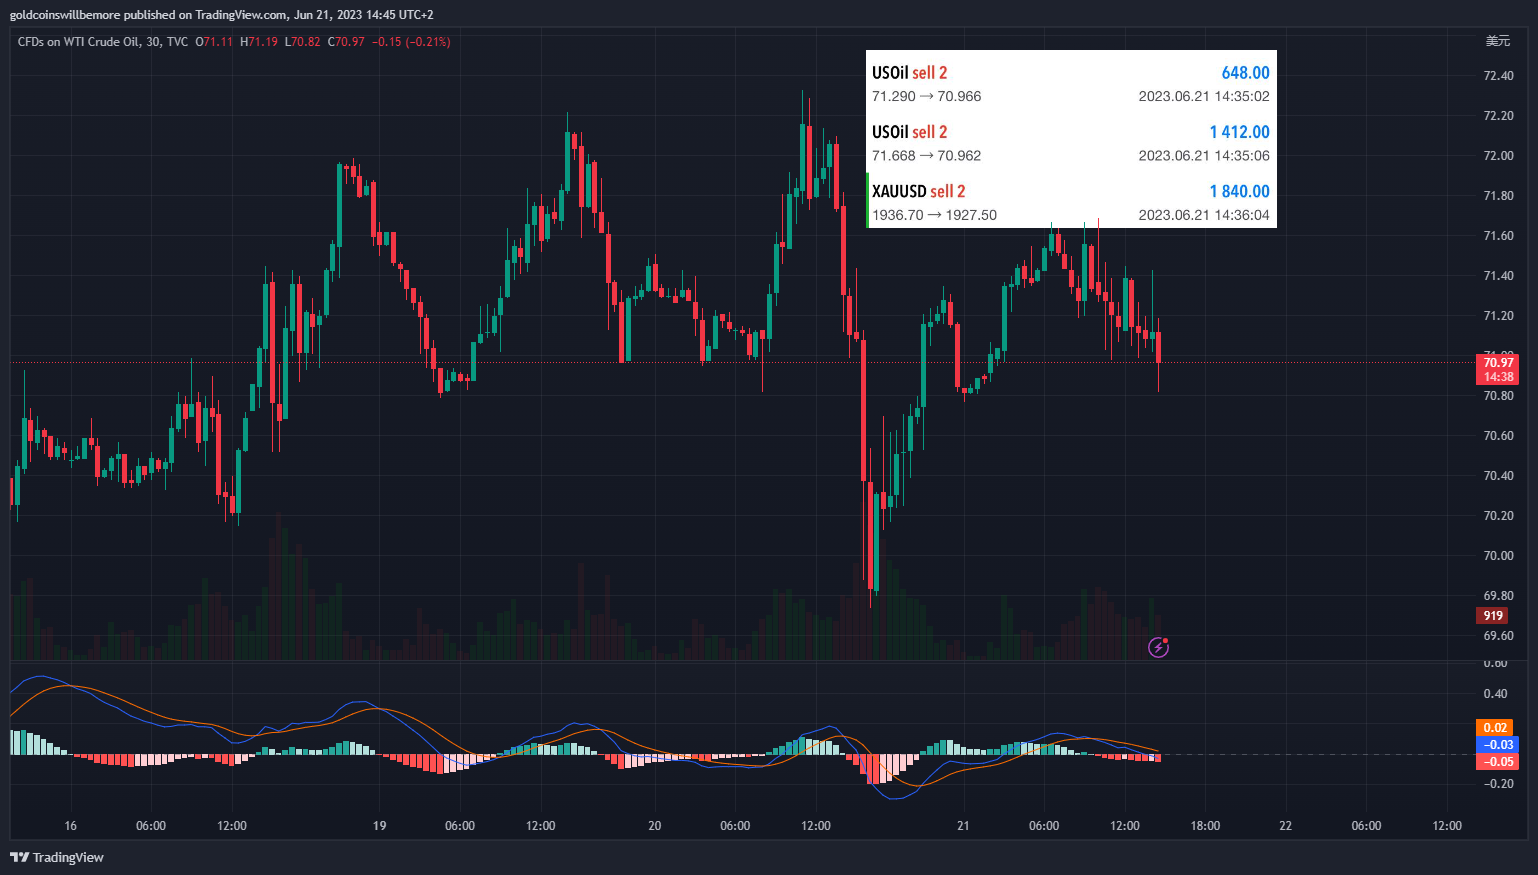
Task: Click the TradingView logo at the bottom
Action: 57,857
